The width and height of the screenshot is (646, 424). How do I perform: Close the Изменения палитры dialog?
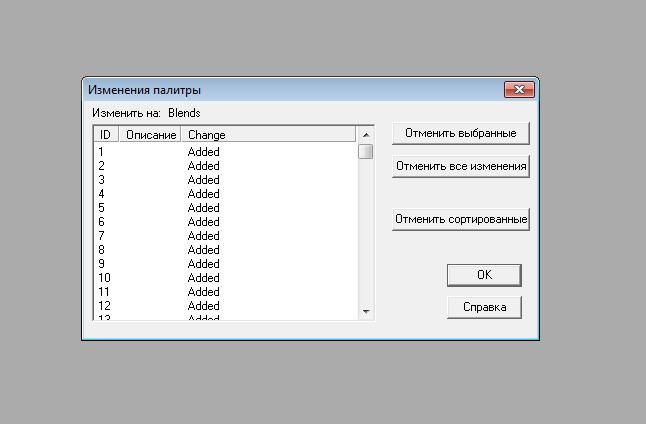(519, 90)
